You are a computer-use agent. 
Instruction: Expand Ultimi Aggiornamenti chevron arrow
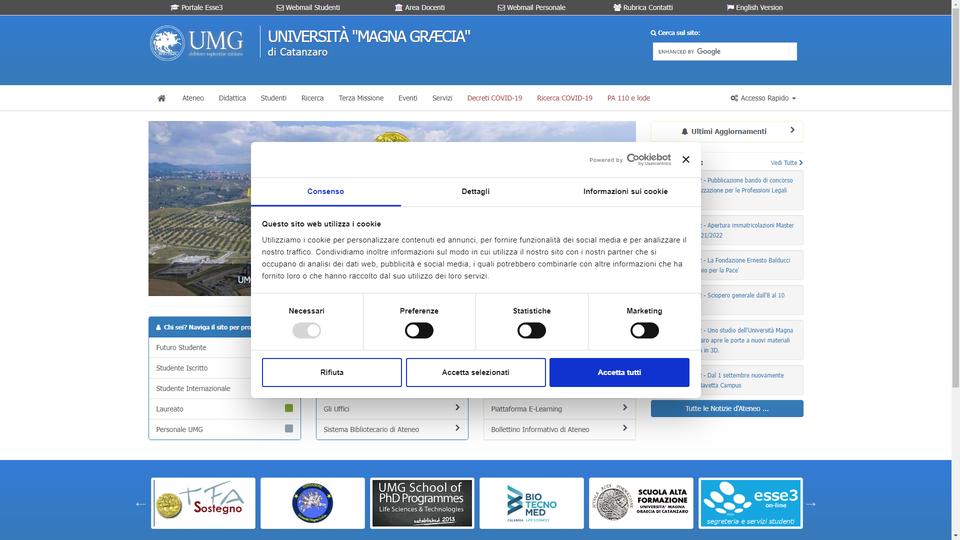(792, 130)
